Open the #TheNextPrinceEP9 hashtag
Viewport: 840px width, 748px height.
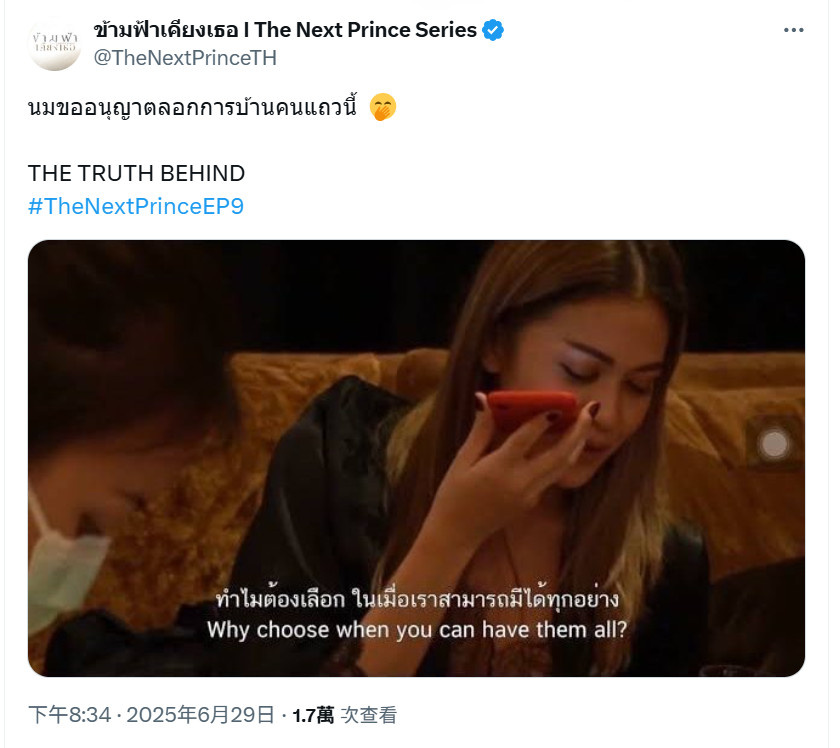click(x=136, y=206)
